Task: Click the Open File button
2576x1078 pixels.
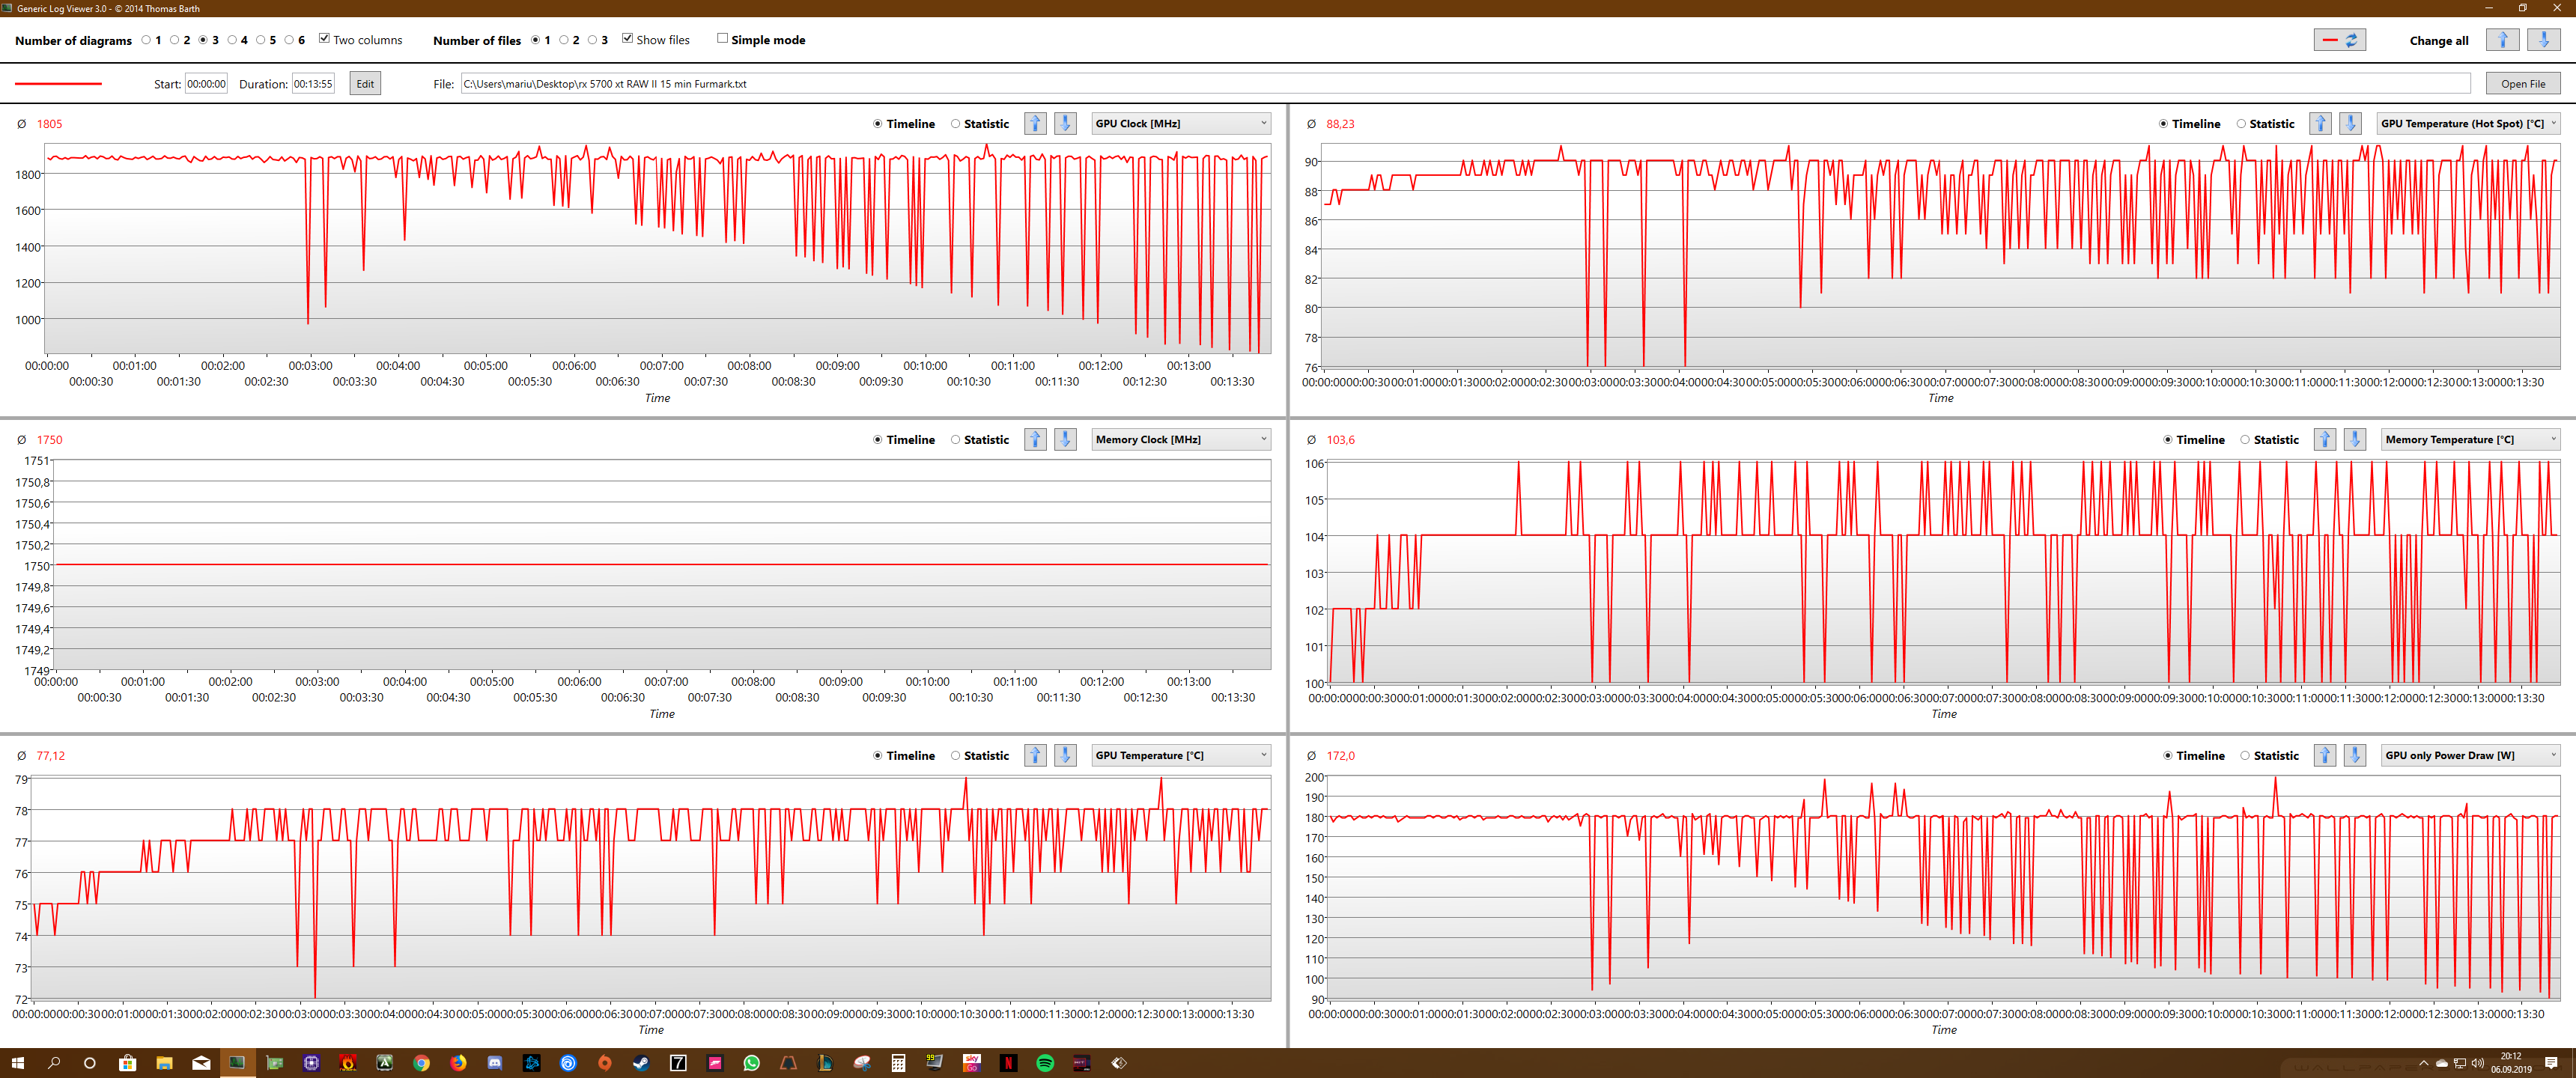Action: 2522,84
